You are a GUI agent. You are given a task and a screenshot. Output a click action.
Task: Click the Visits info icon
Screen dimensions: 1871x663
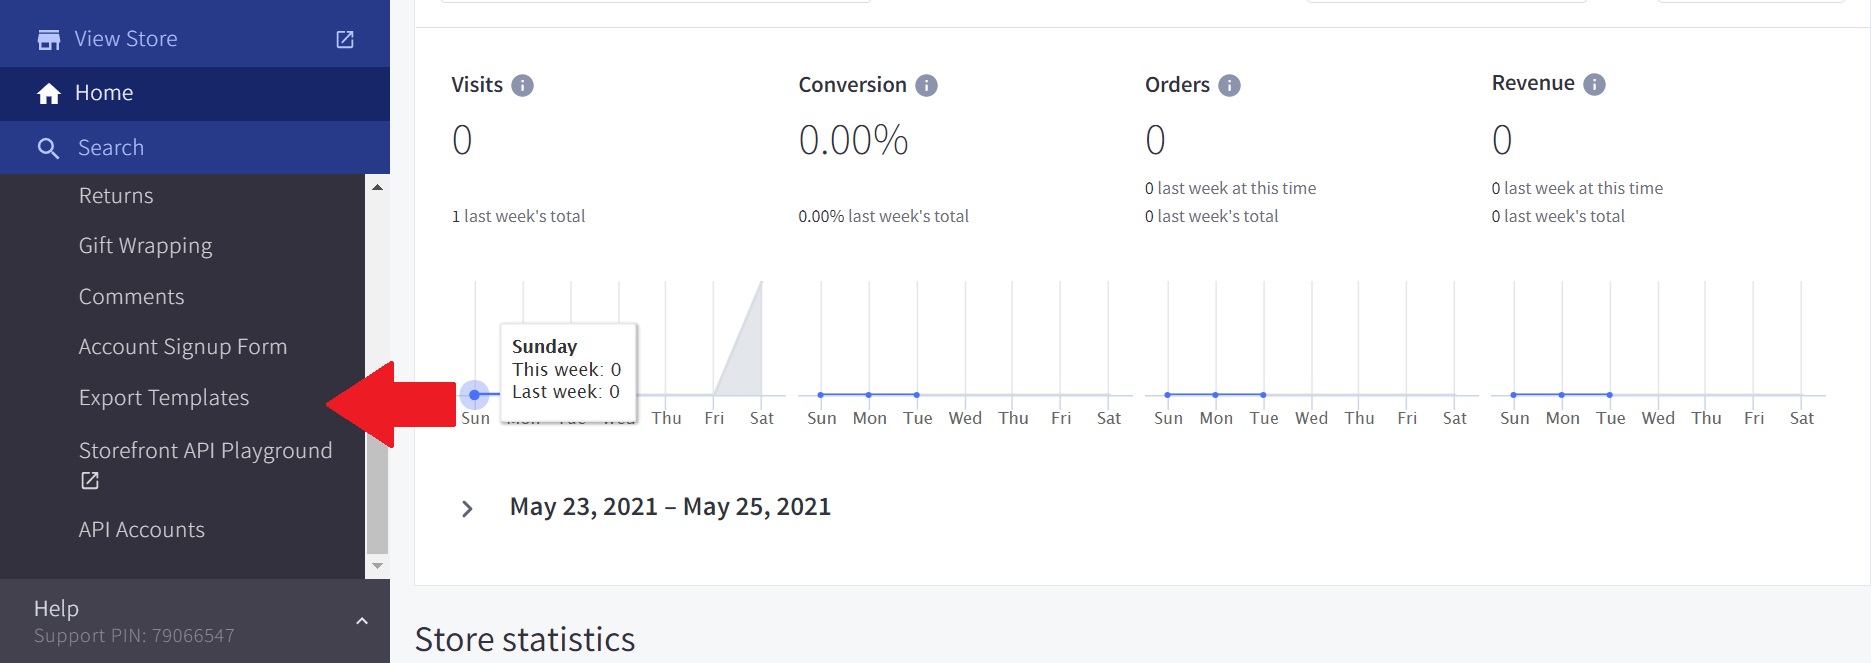[522, 86]
